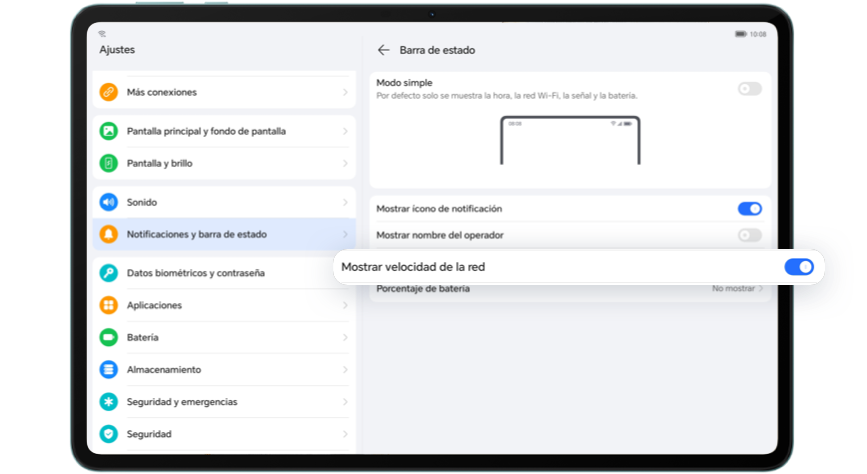The width and height of the screenshot is (867, 474).
Task: Click the Wi-Fi icon in status bar
Action: click(x=102, y=34)
